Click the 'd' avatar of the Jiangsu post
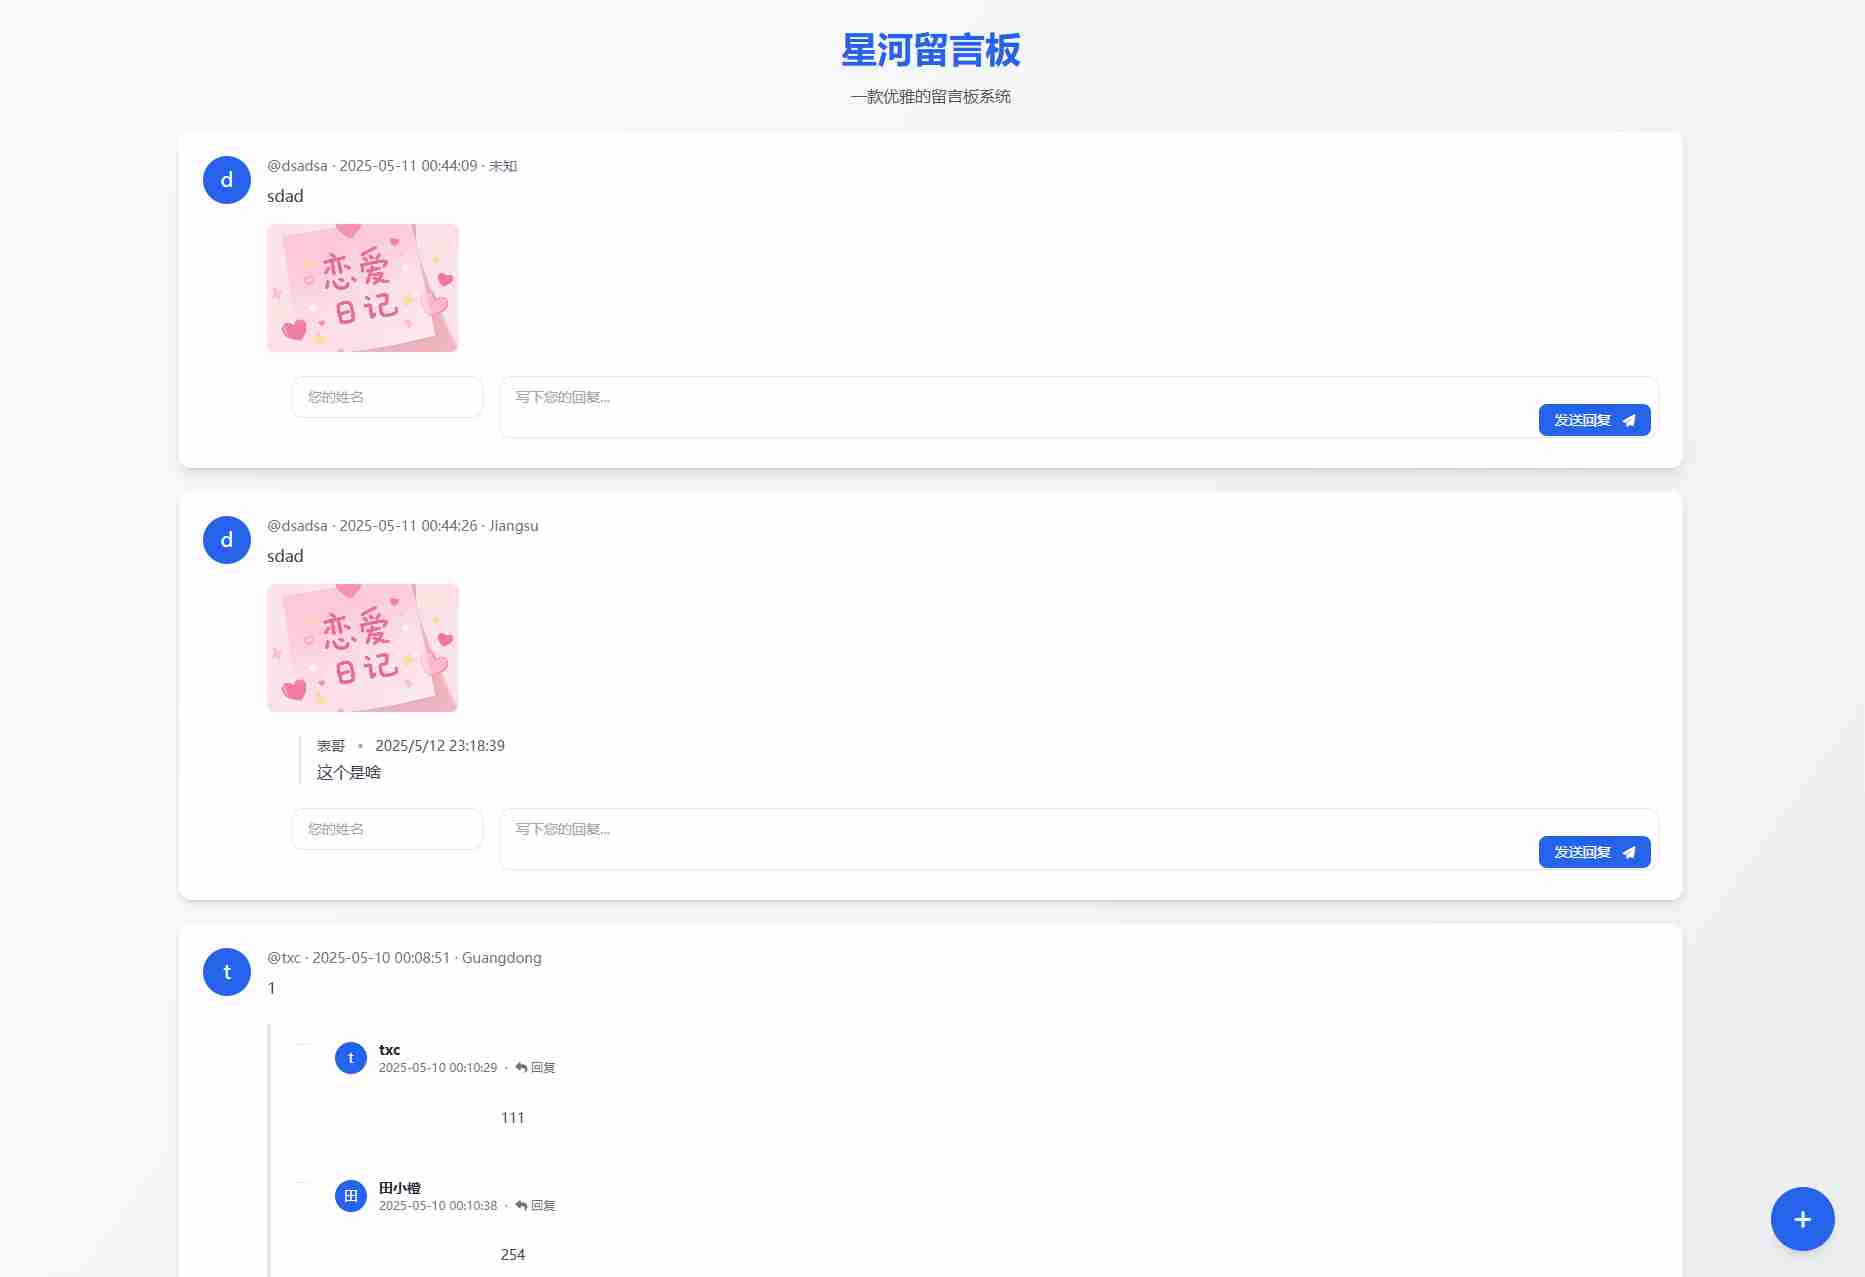The width and height of the screenshot is (1865, 1277). pos(227,540)
